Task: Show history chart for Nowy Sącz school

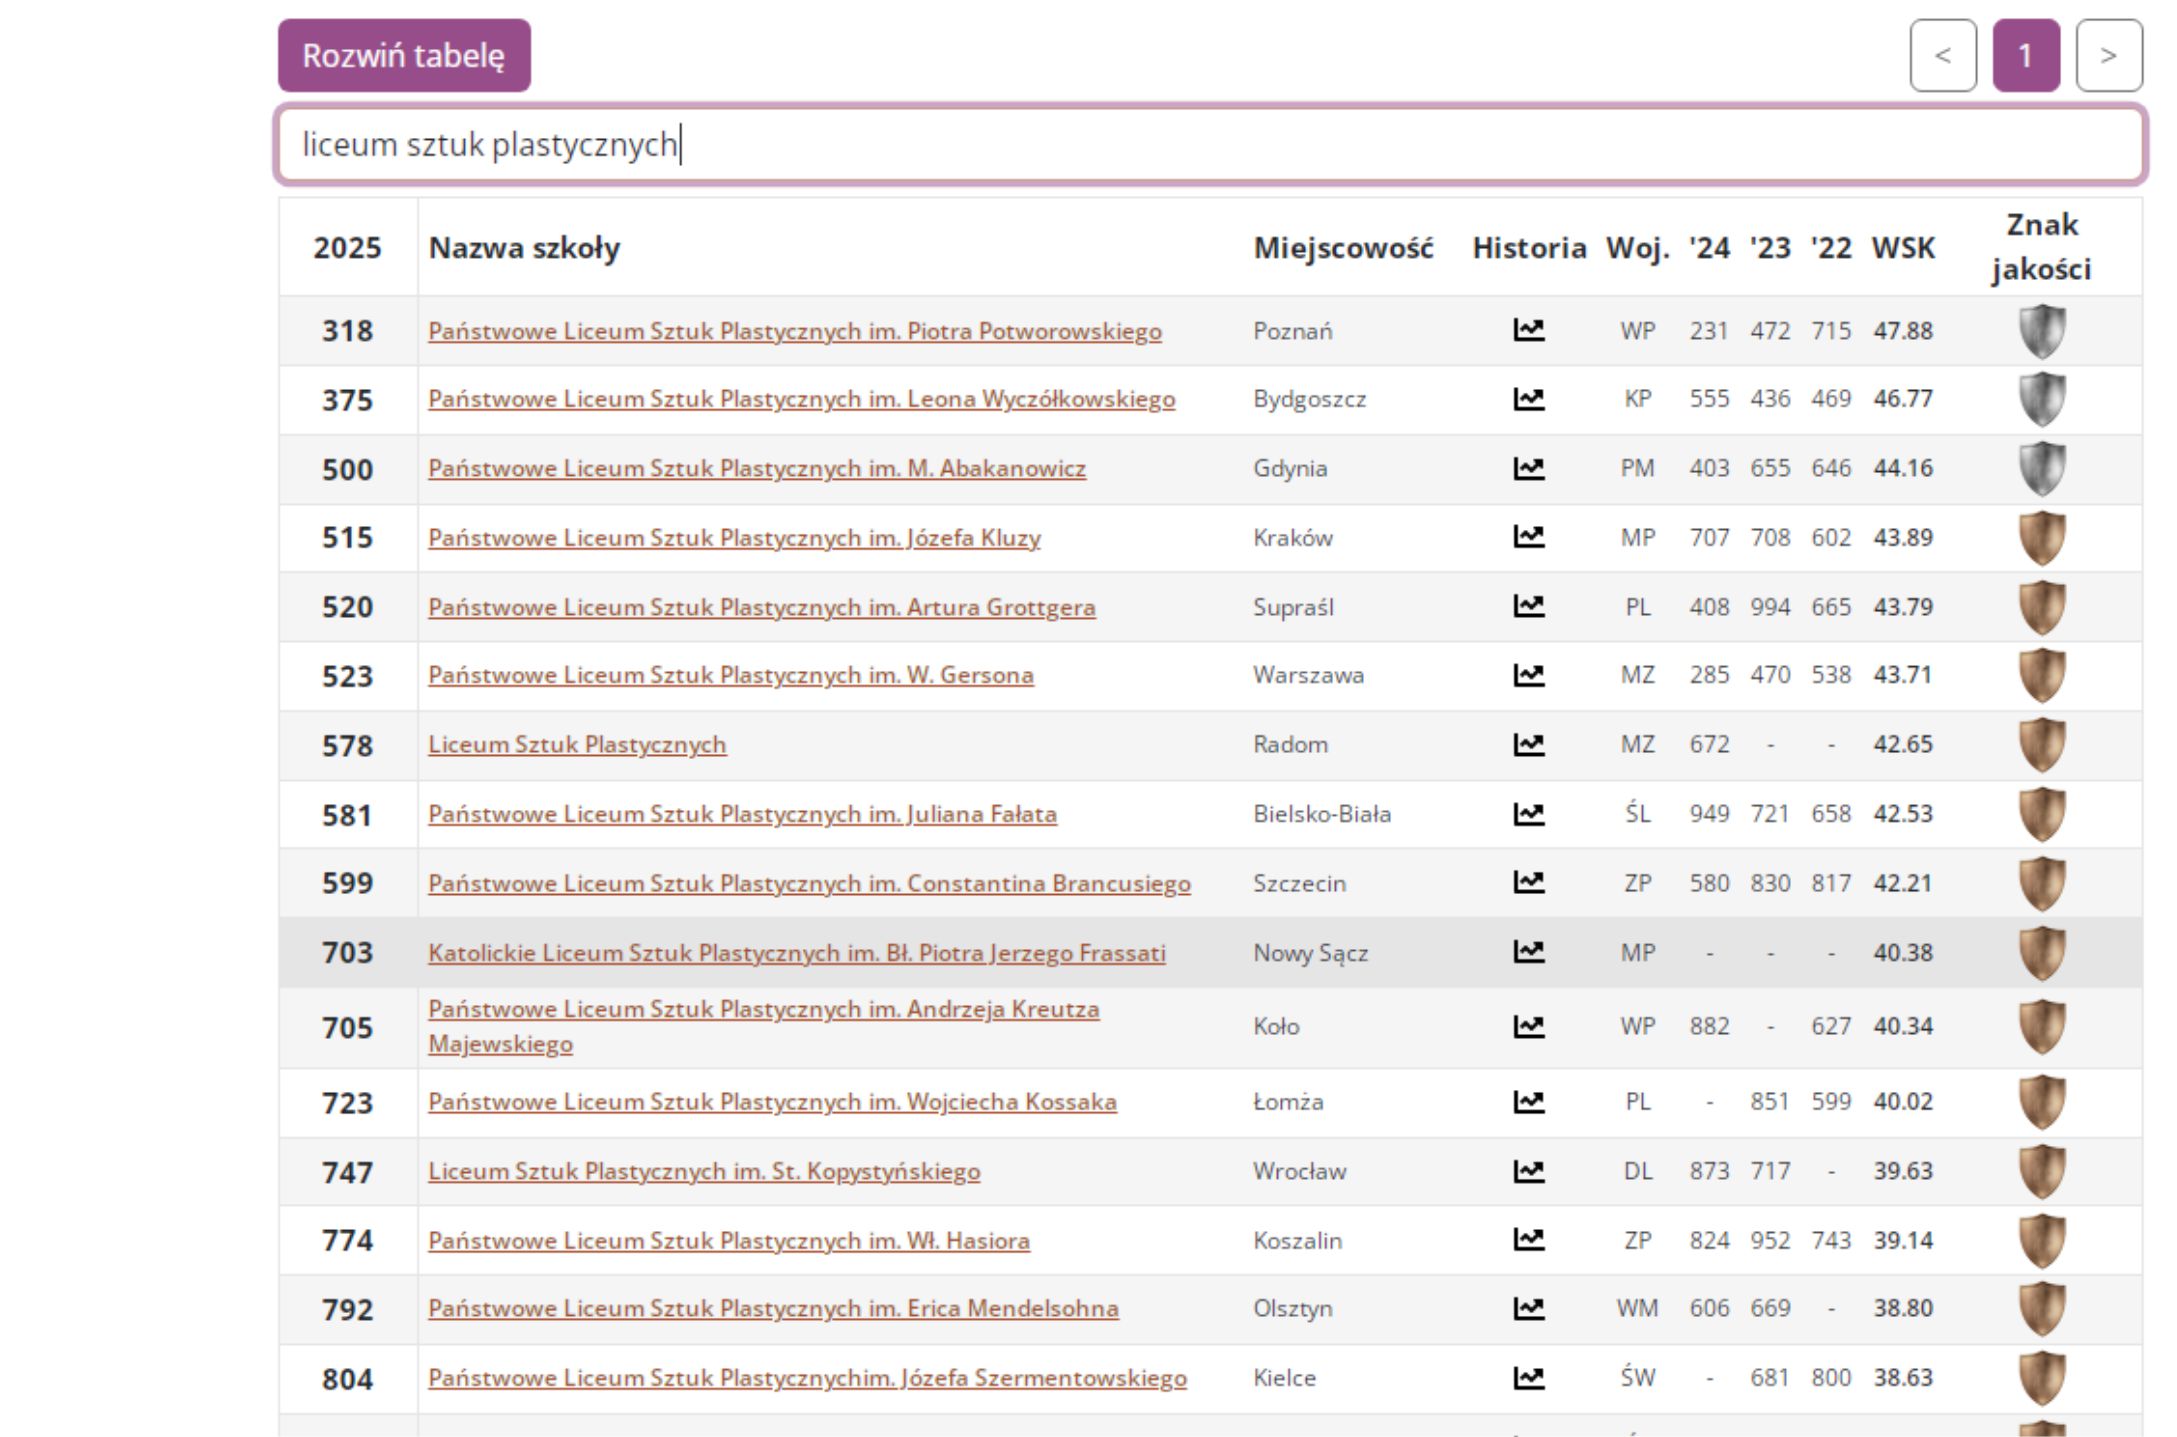Action: point(1528,952)
